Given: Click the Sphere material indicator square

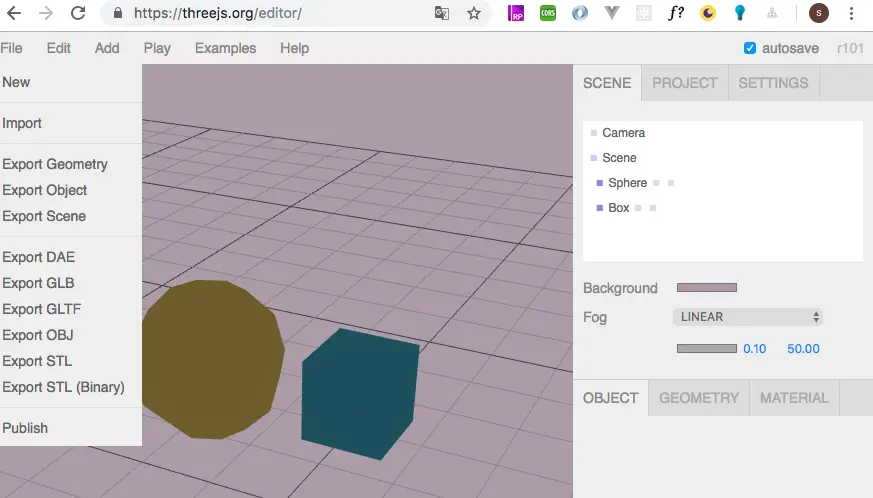Looking at the screenshot, I should [x=671, y=183].
